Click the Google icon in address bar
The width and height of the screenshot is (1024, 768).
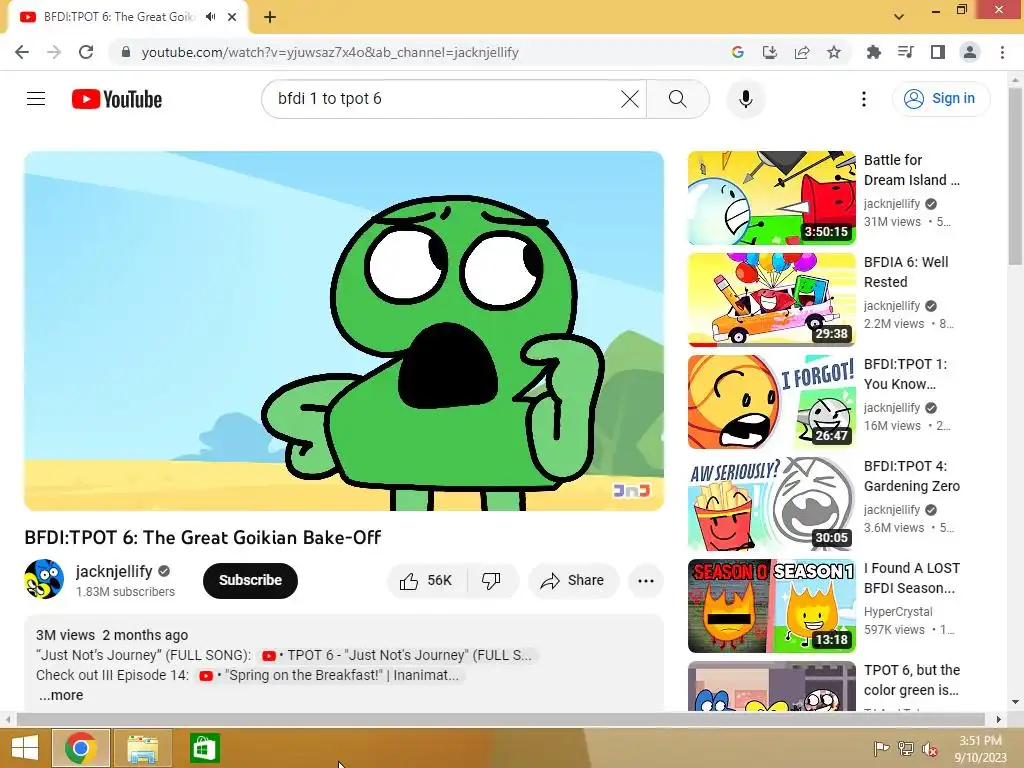pyautogui.click(x=738, y=52)
